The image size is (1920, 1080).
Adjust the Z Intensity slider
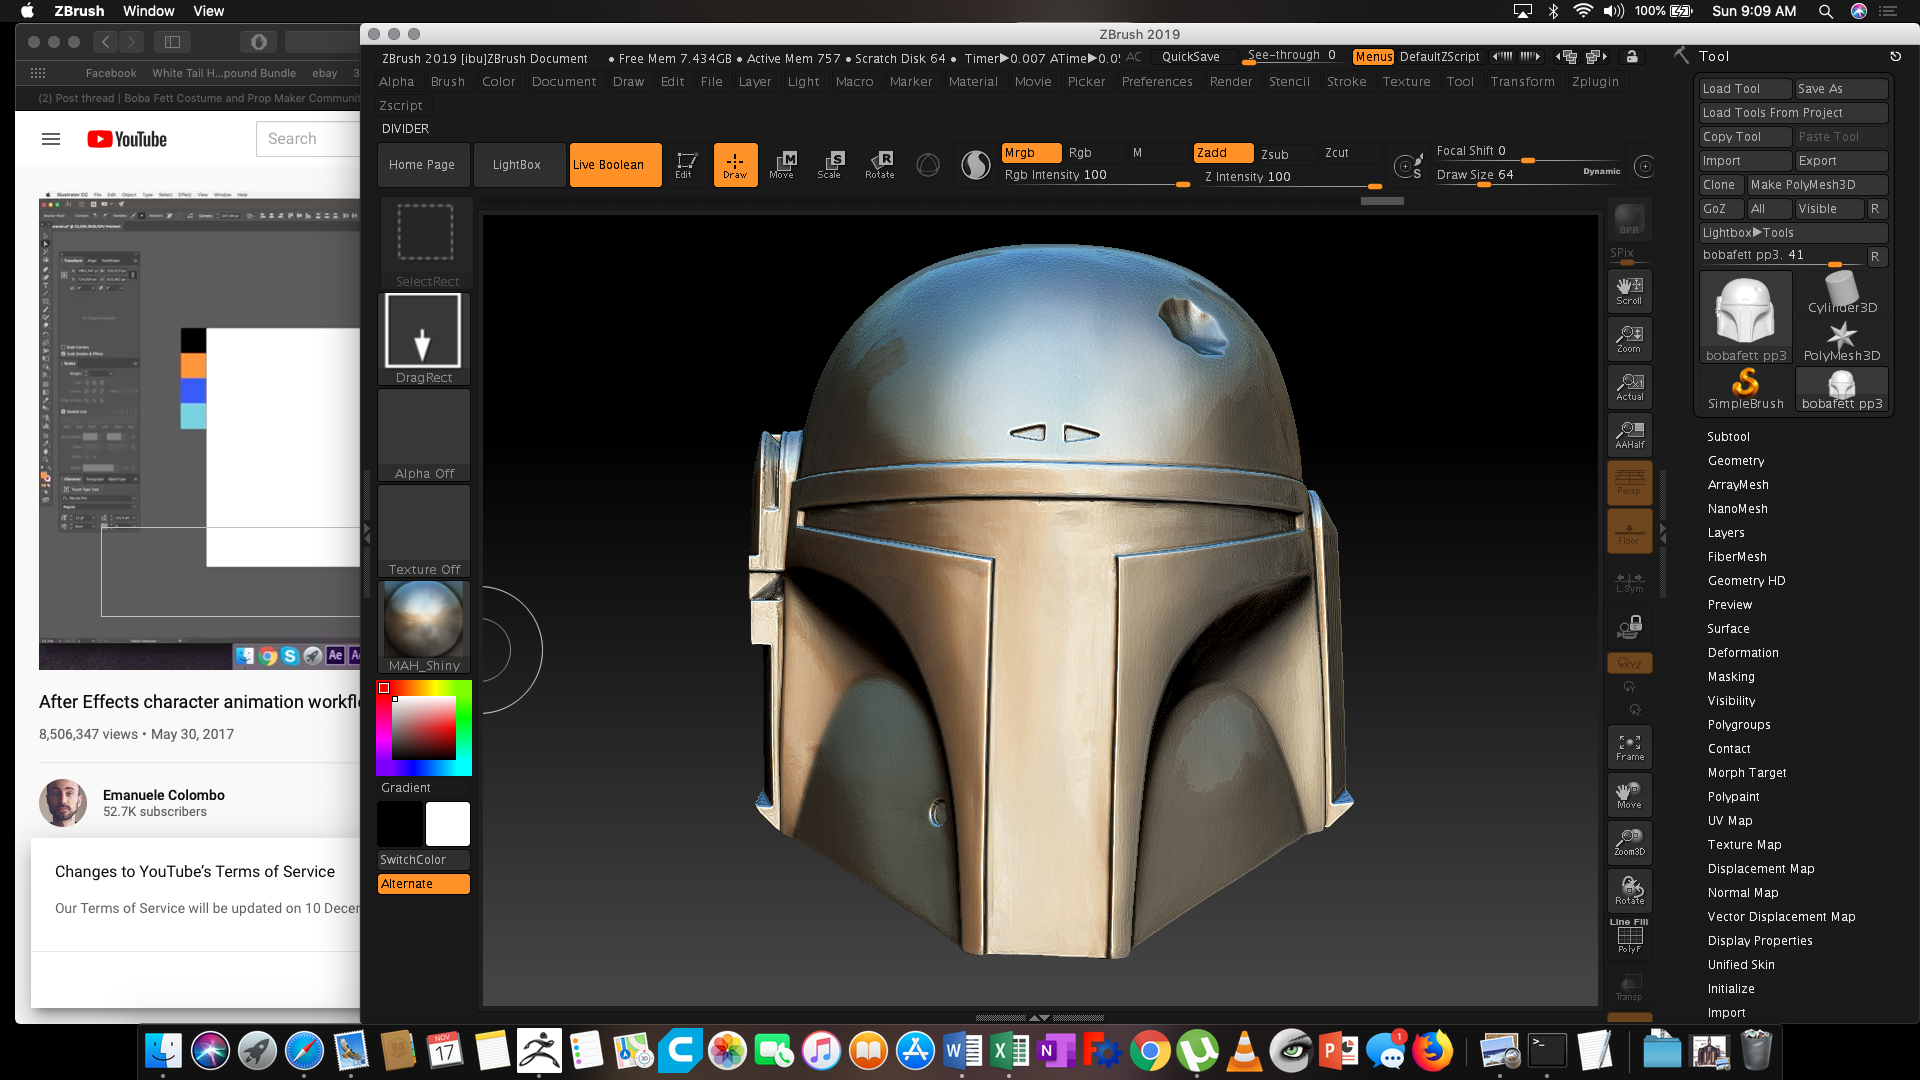pos(1291,177)
